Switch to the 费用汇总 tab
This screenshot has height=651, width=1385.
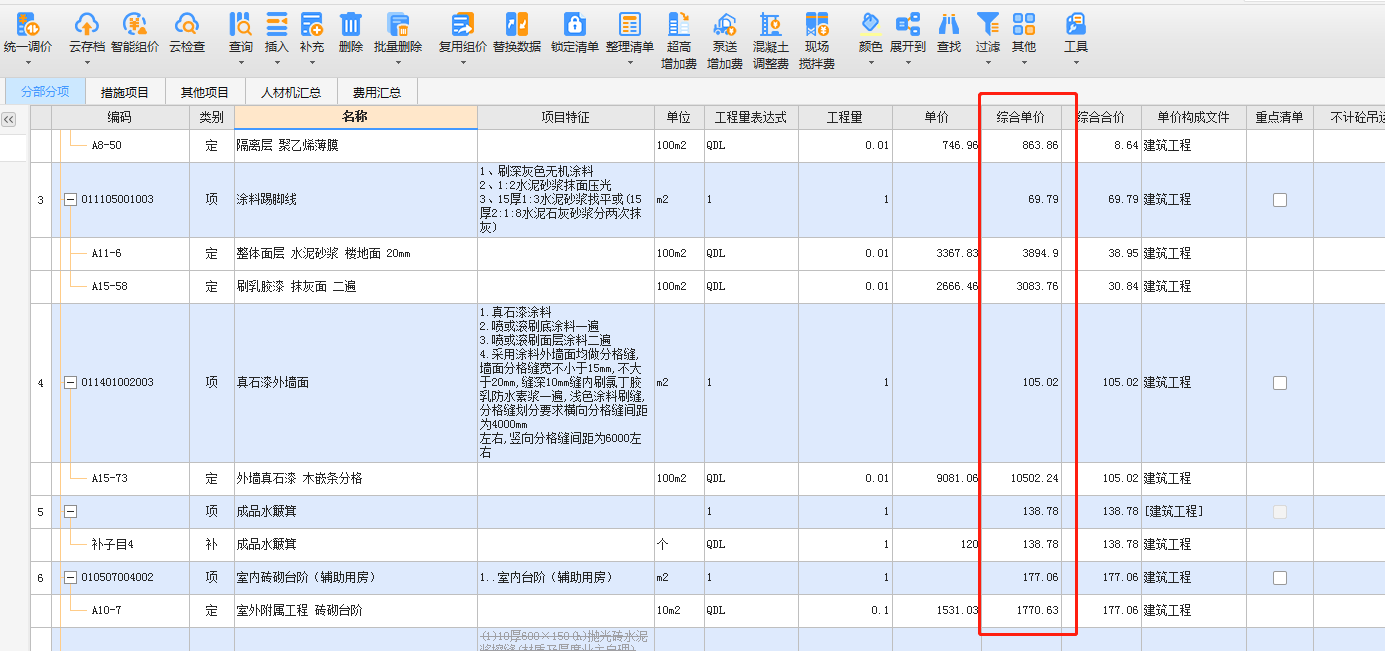tap(377, 92)
